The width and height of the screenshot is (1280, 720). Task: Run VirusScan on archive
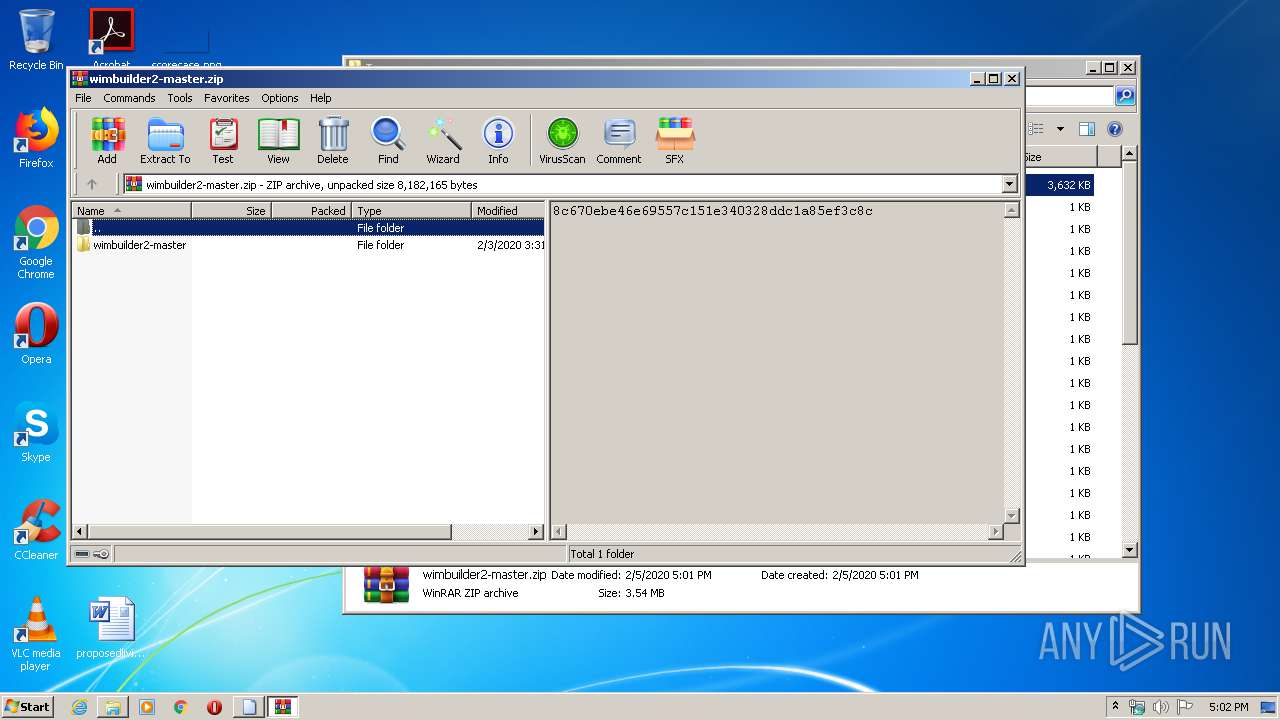[x=562, y=140]
